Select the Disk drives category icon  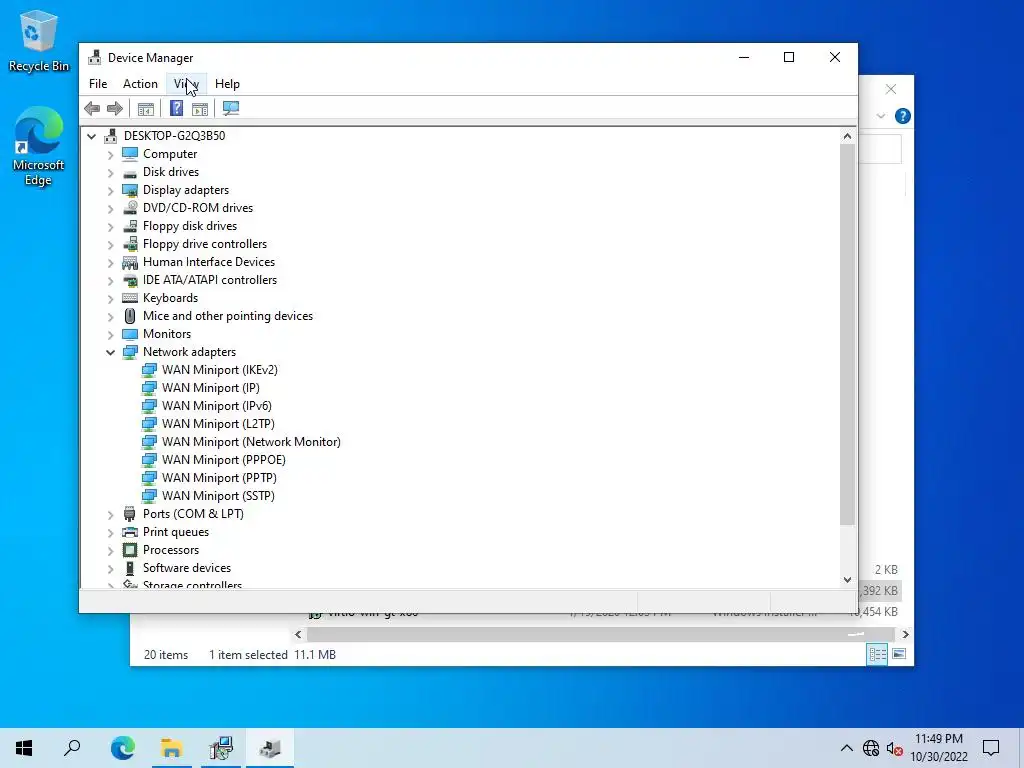pos(130,172)
